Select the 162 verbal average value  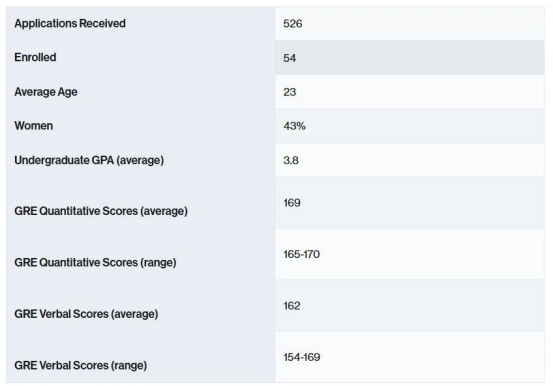tap(292, 306)
